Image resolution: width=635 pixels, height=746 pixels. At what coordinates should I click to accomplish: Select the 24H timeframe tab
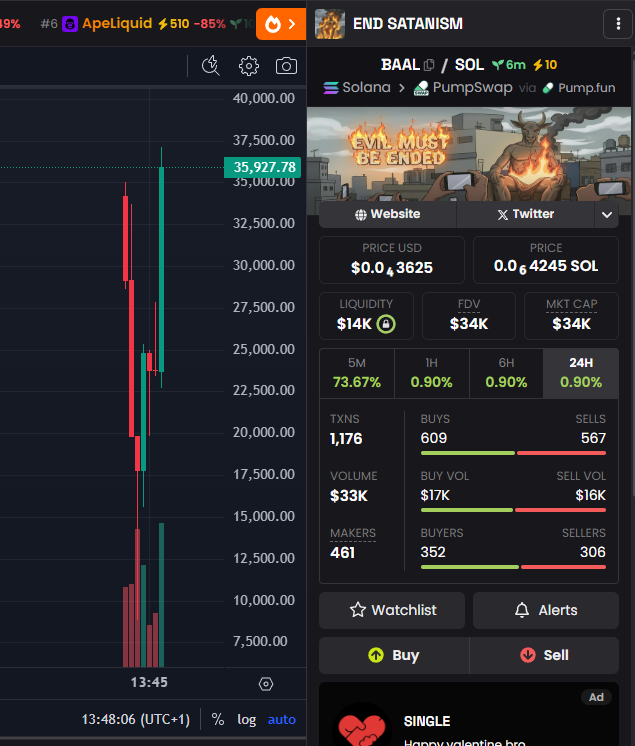[x=581, y=373]
